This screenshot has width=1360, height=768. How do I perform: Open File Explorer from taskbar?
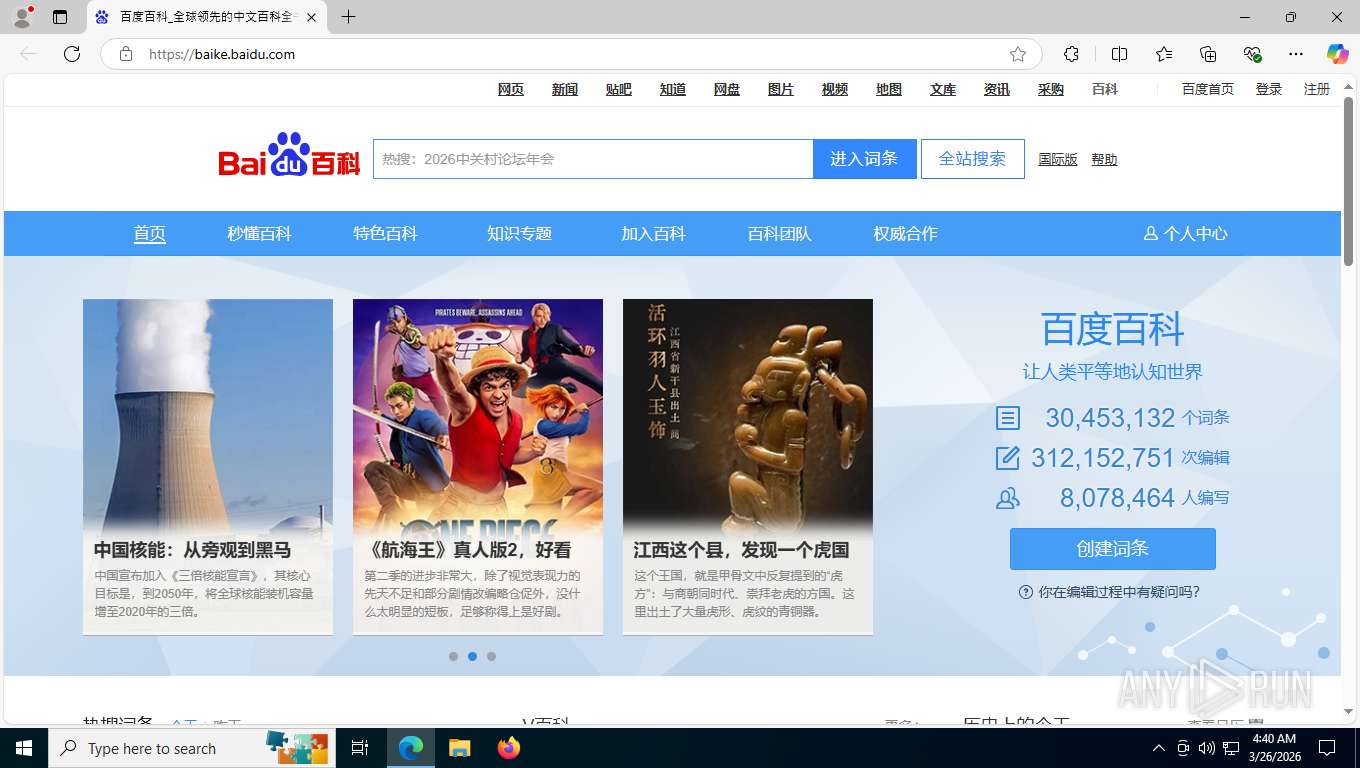(459, 748)
